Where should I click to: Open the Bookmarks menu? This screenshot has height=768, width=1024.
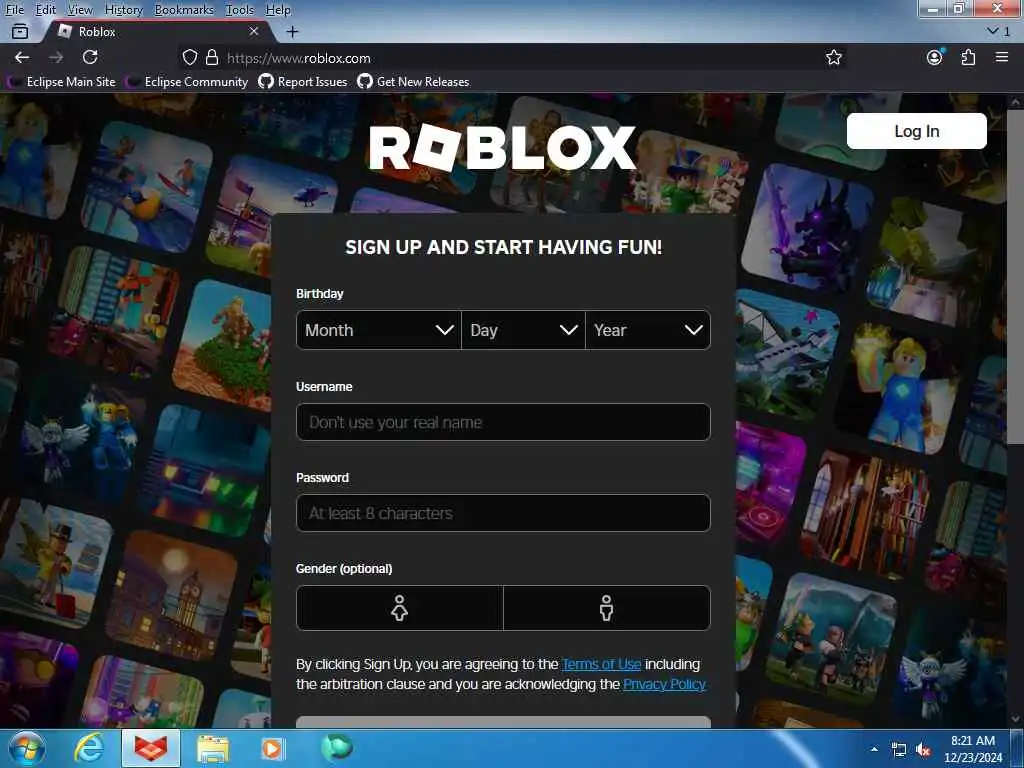[184, 10]
